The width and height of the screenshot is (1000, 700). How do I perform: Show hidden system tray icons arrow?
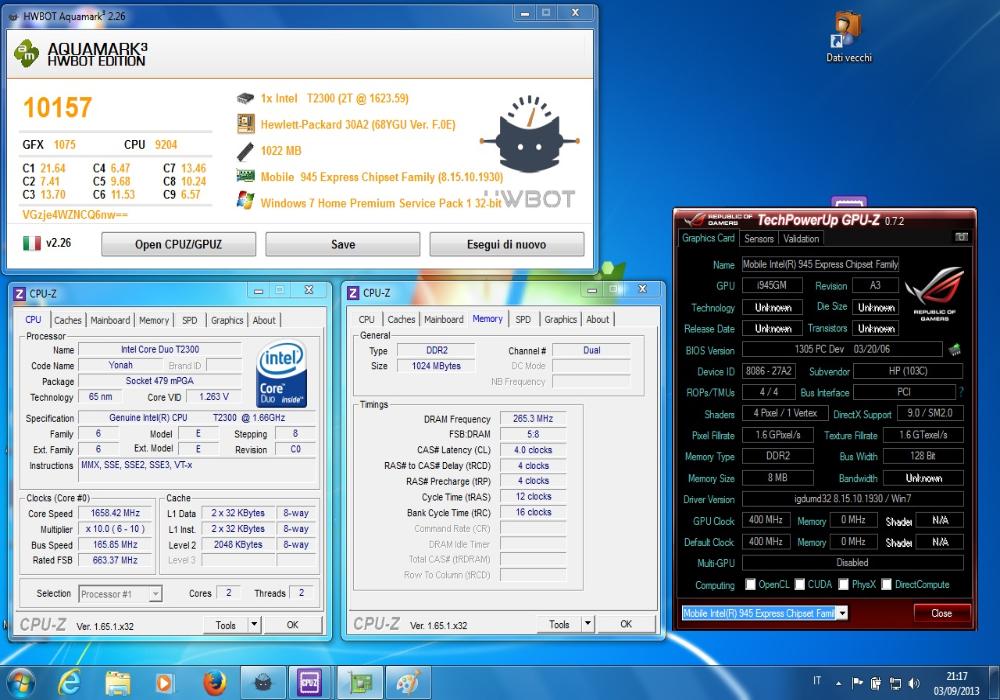[x=838, y=683]
